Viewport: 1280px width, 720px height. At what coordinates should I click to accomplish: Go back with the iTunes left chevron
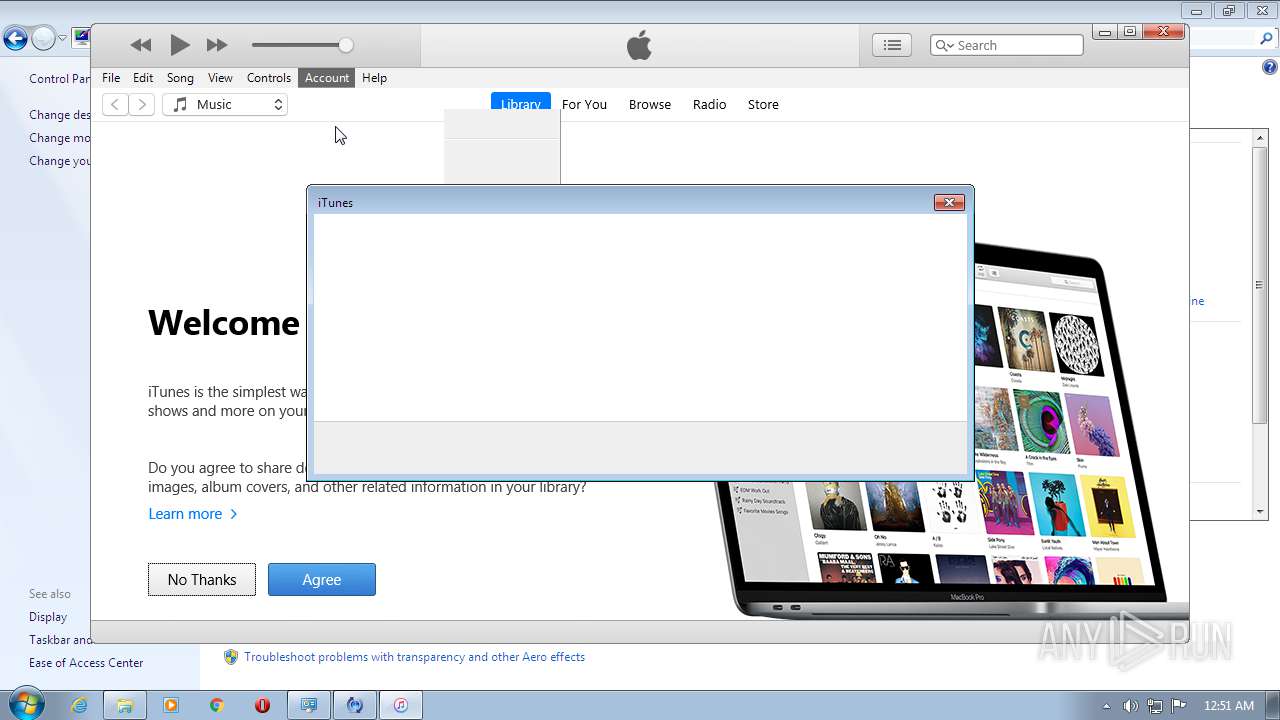pyautogui.click(x=115, y=104)
